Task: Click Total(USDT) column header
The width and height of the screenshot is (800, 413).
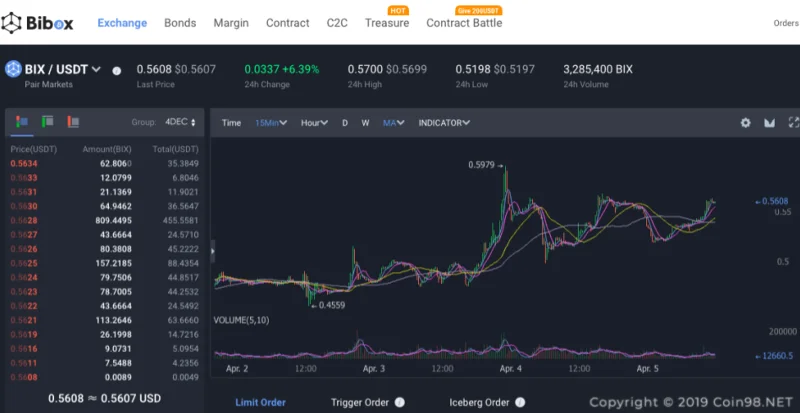Action: coord(176,149)
